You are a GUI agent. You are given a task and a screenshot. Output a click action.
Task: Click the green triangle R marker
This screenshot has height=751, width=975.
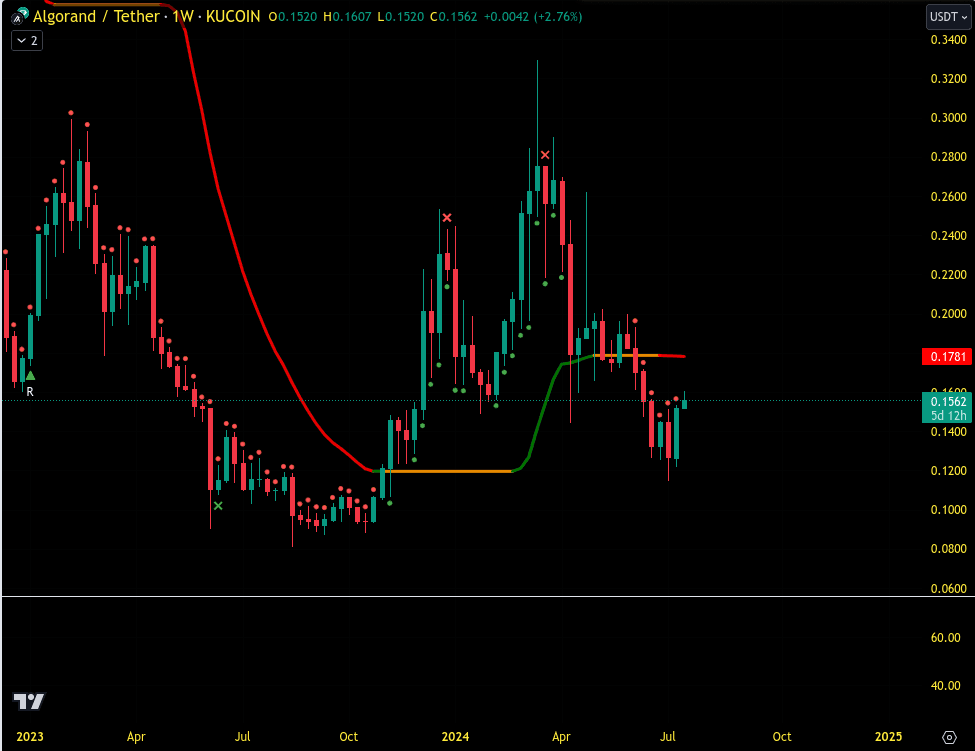pyautogui.click(x=30, y=376)
